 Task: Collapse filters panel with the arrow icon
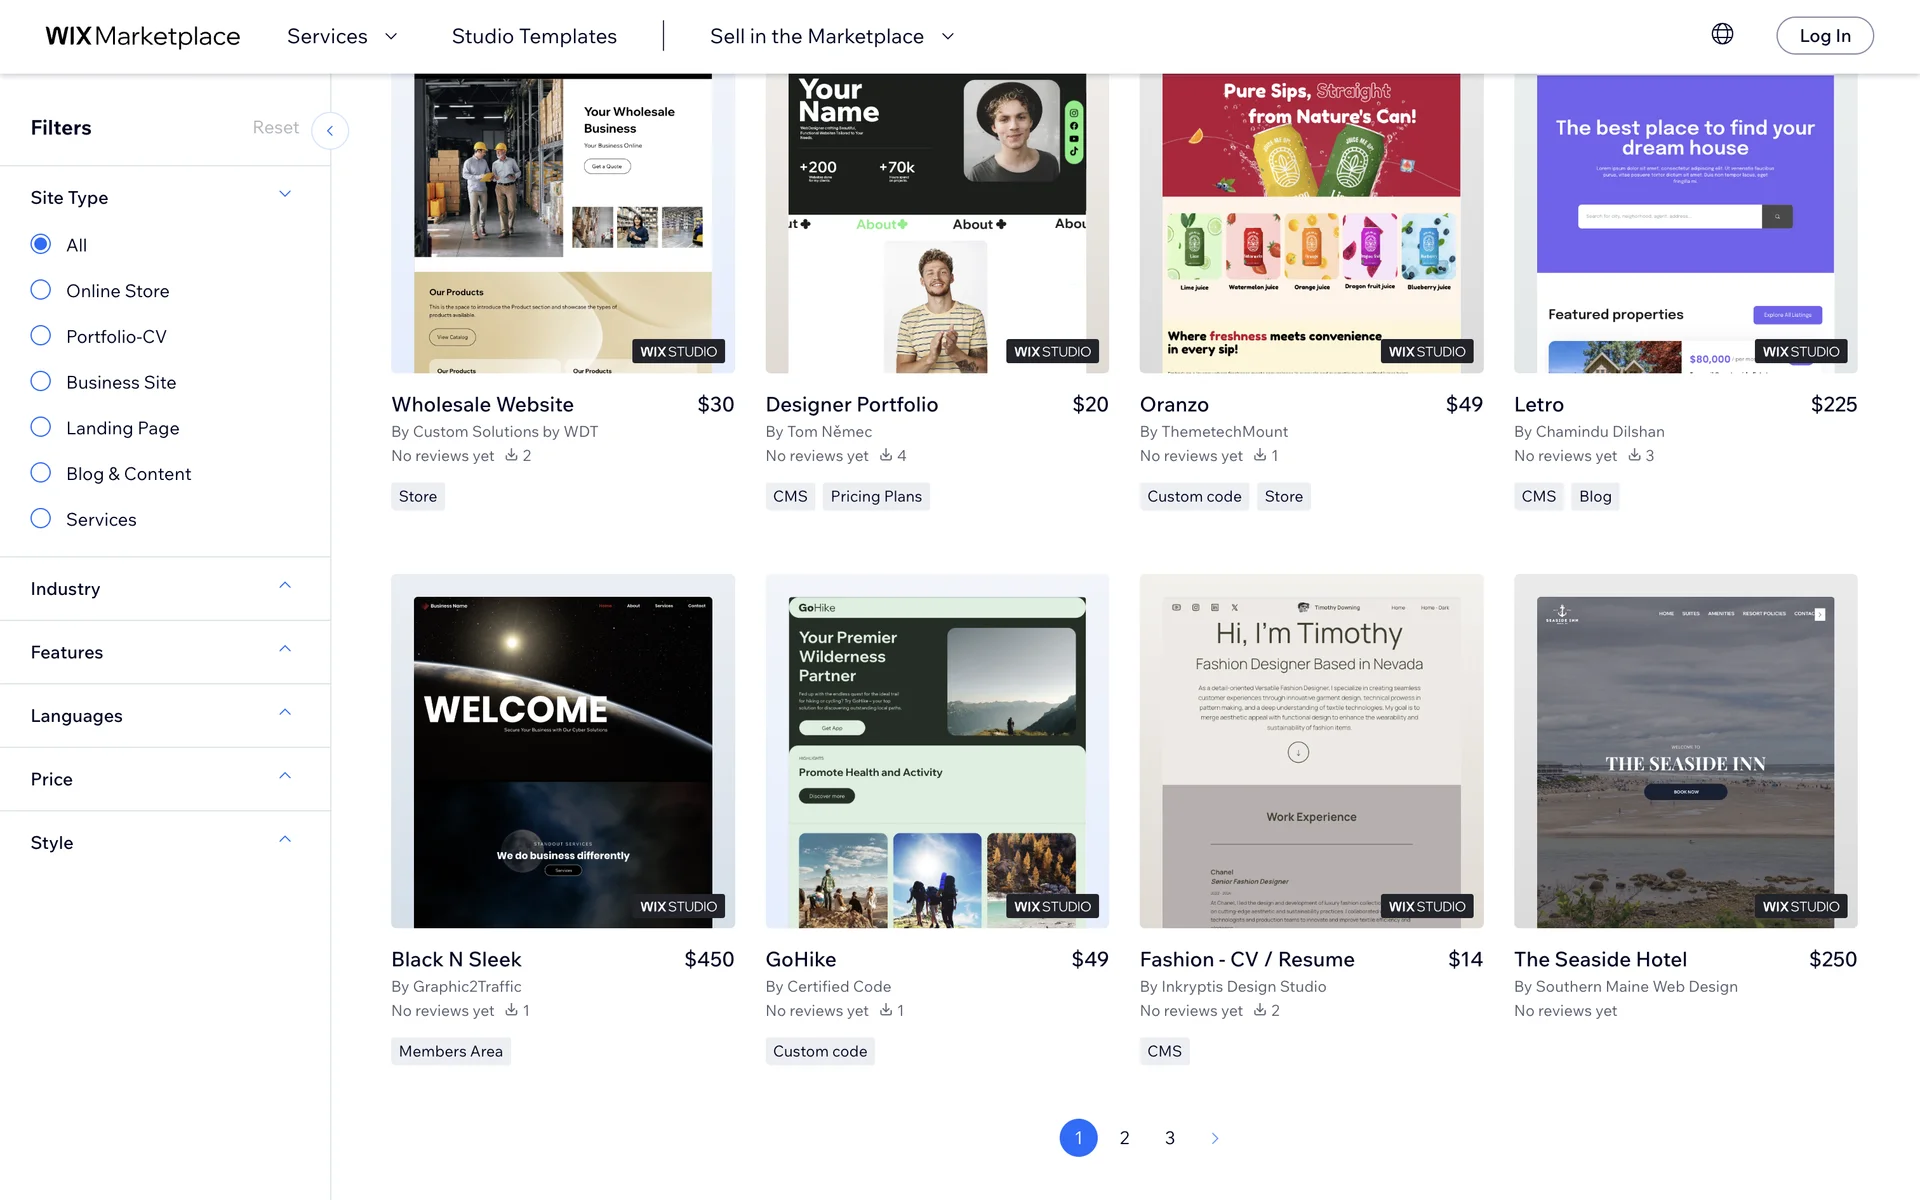(x=330, y=131)
